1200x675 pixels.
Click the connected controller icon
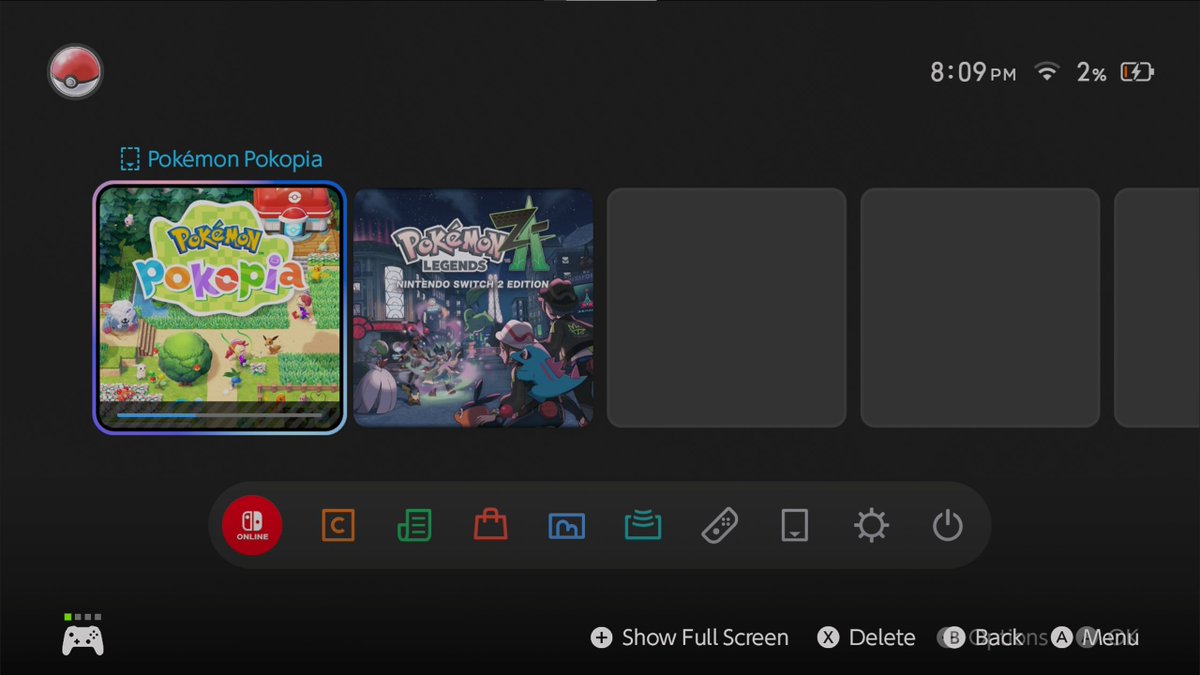(x=82, y=638)
